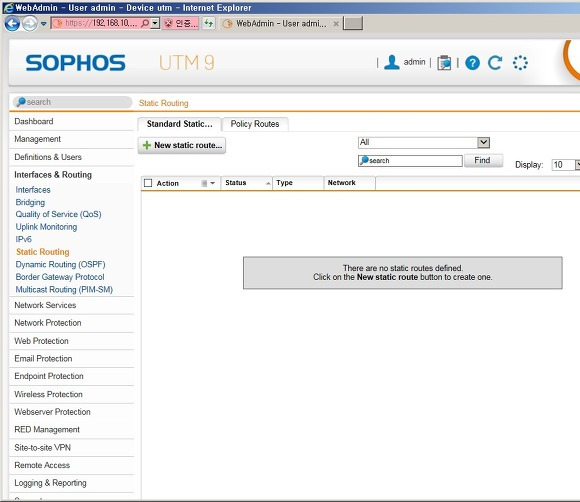Image resolution: width=580 pixels, height=502 pixels.
Task: Reload WebAdmin with the refresh icon
Action: pyautogui.click(x=495, y=63)
